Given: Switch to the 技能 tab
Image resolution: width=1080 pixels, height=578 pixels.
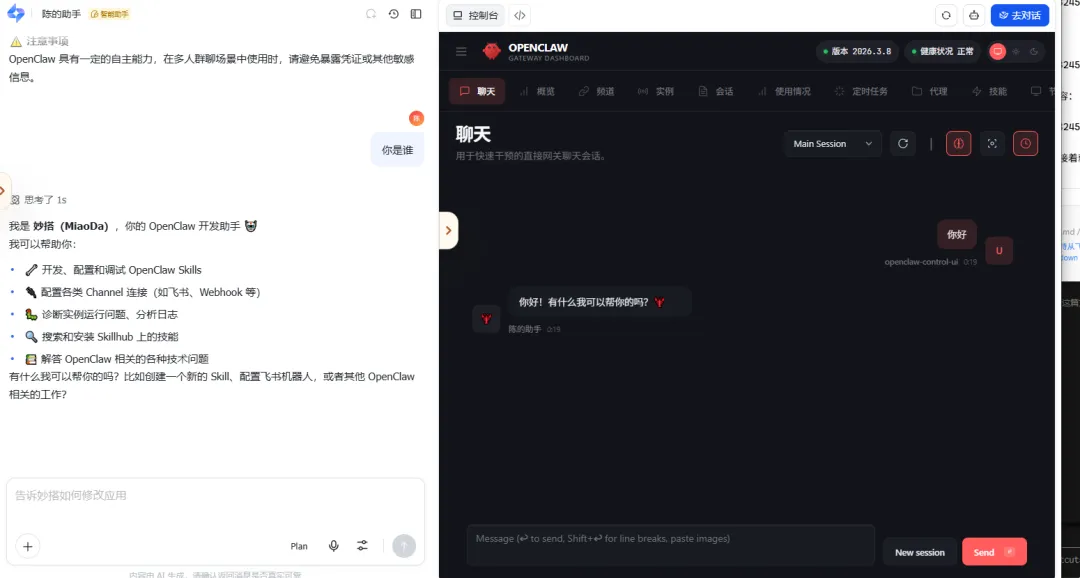Looking at the screenshot, I should coord(989,91).
